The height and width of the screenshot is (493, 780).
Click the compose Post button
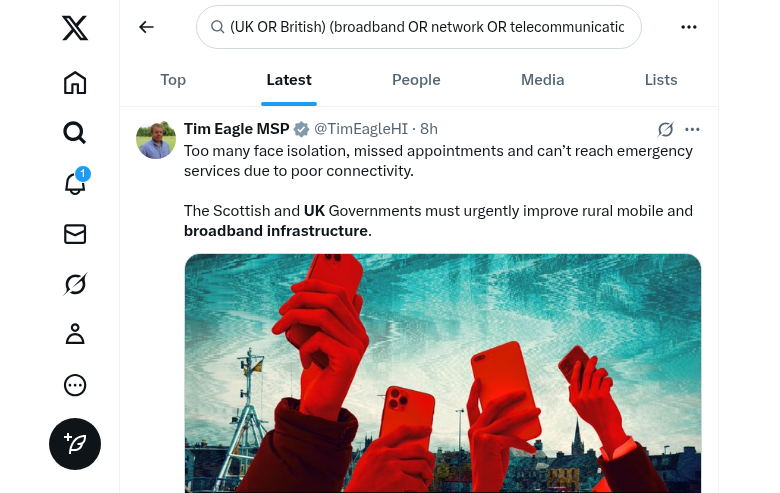pyautogui.click(x=75, y=443)
